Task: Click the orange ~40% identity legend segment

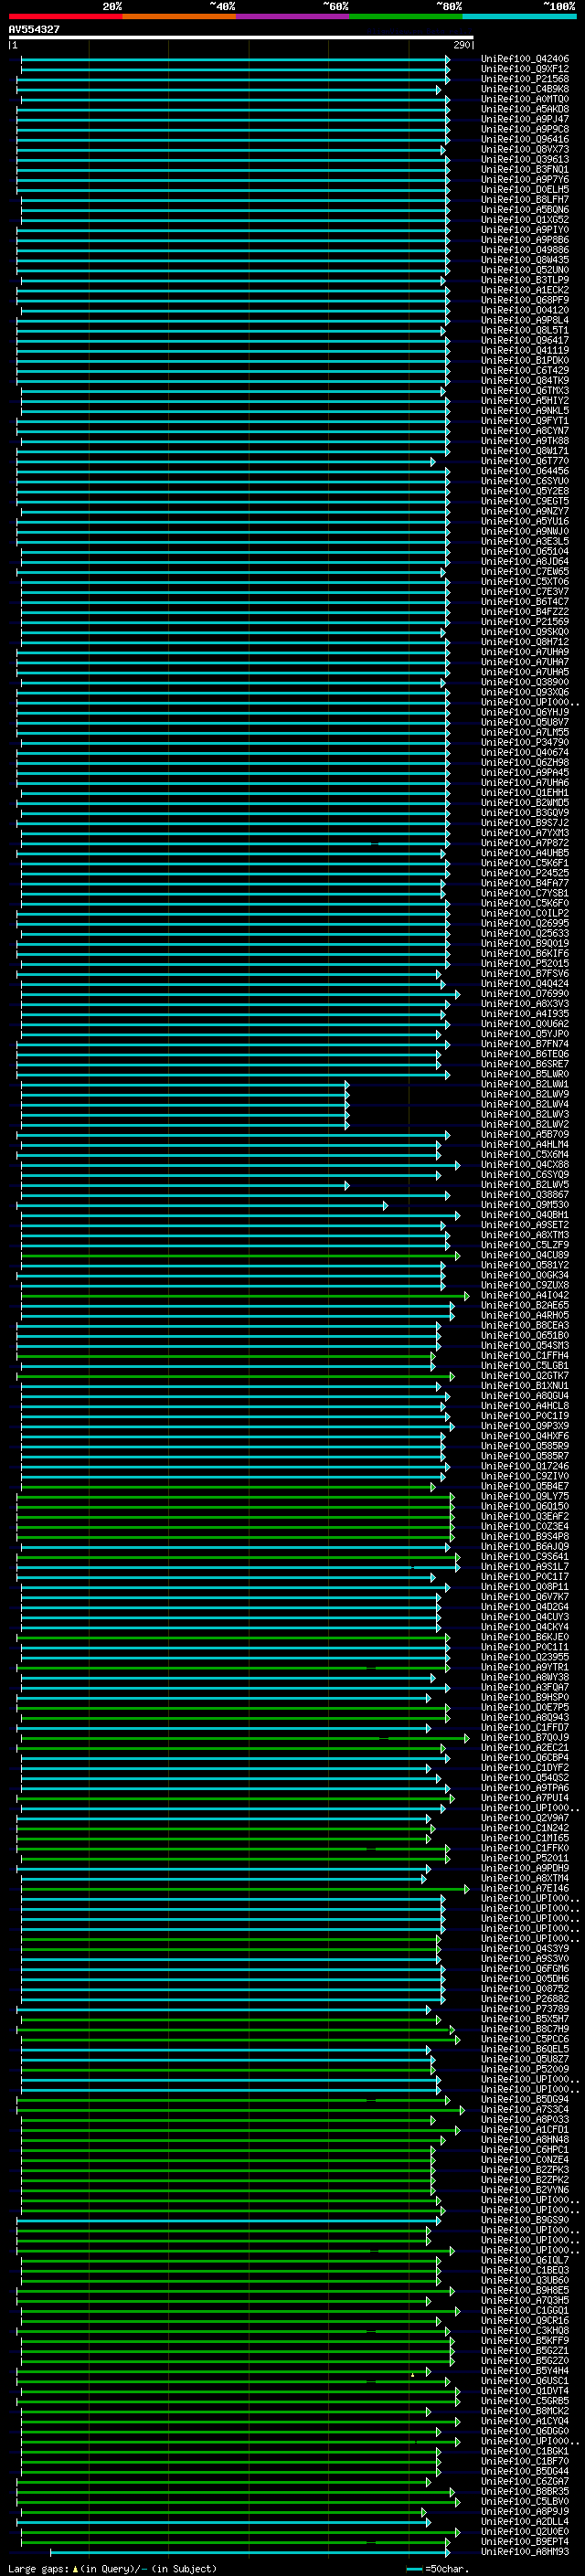Action: 179,16
